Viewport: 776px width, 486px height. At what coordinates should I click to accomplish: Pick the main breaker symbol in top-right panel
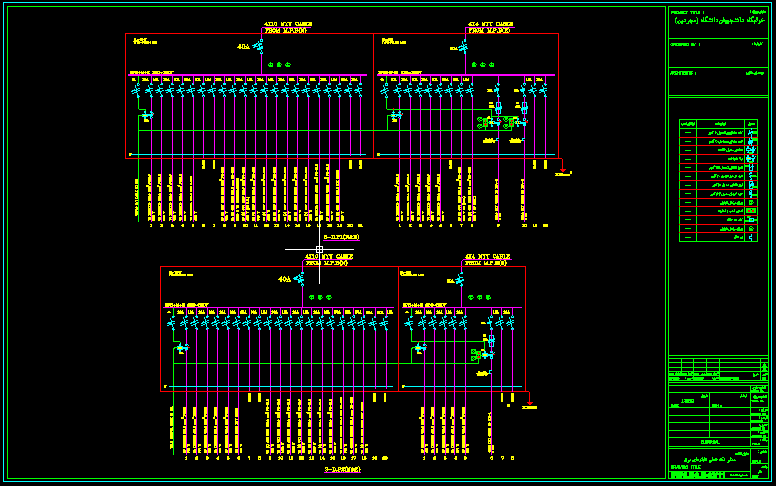pyautogui.click(x=463, y=47)
